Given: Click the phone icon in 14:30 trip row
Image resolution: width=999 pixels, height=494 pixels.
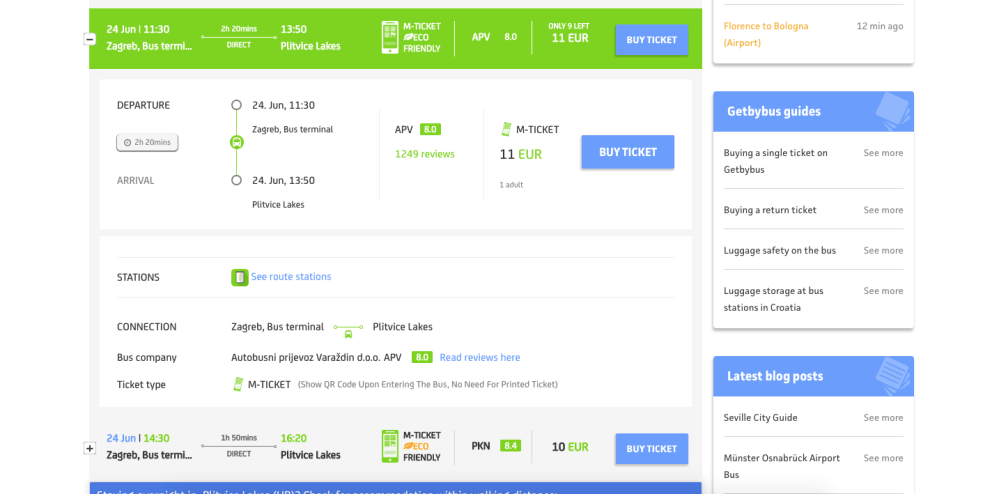Looking at the screenshot, I should click(x=390, y=447).
